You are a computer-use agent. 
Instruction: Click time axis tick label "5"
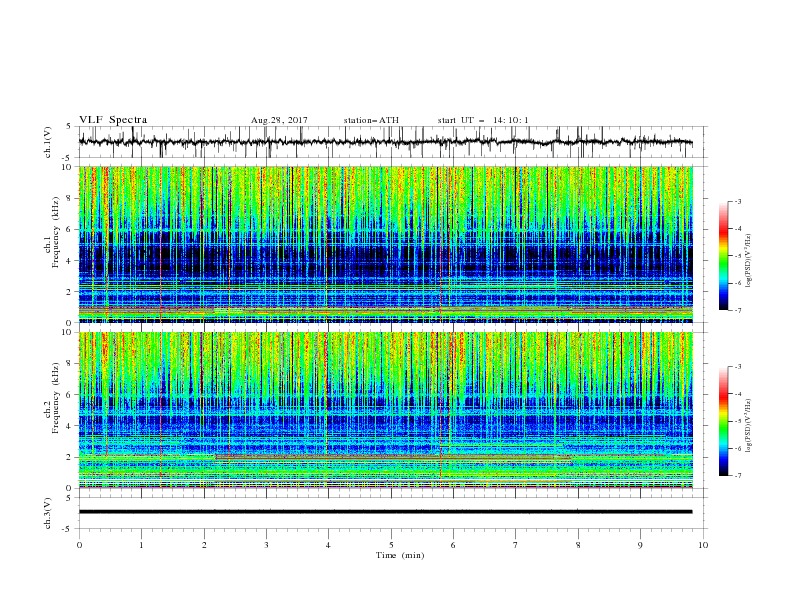[x=391, y=545]
